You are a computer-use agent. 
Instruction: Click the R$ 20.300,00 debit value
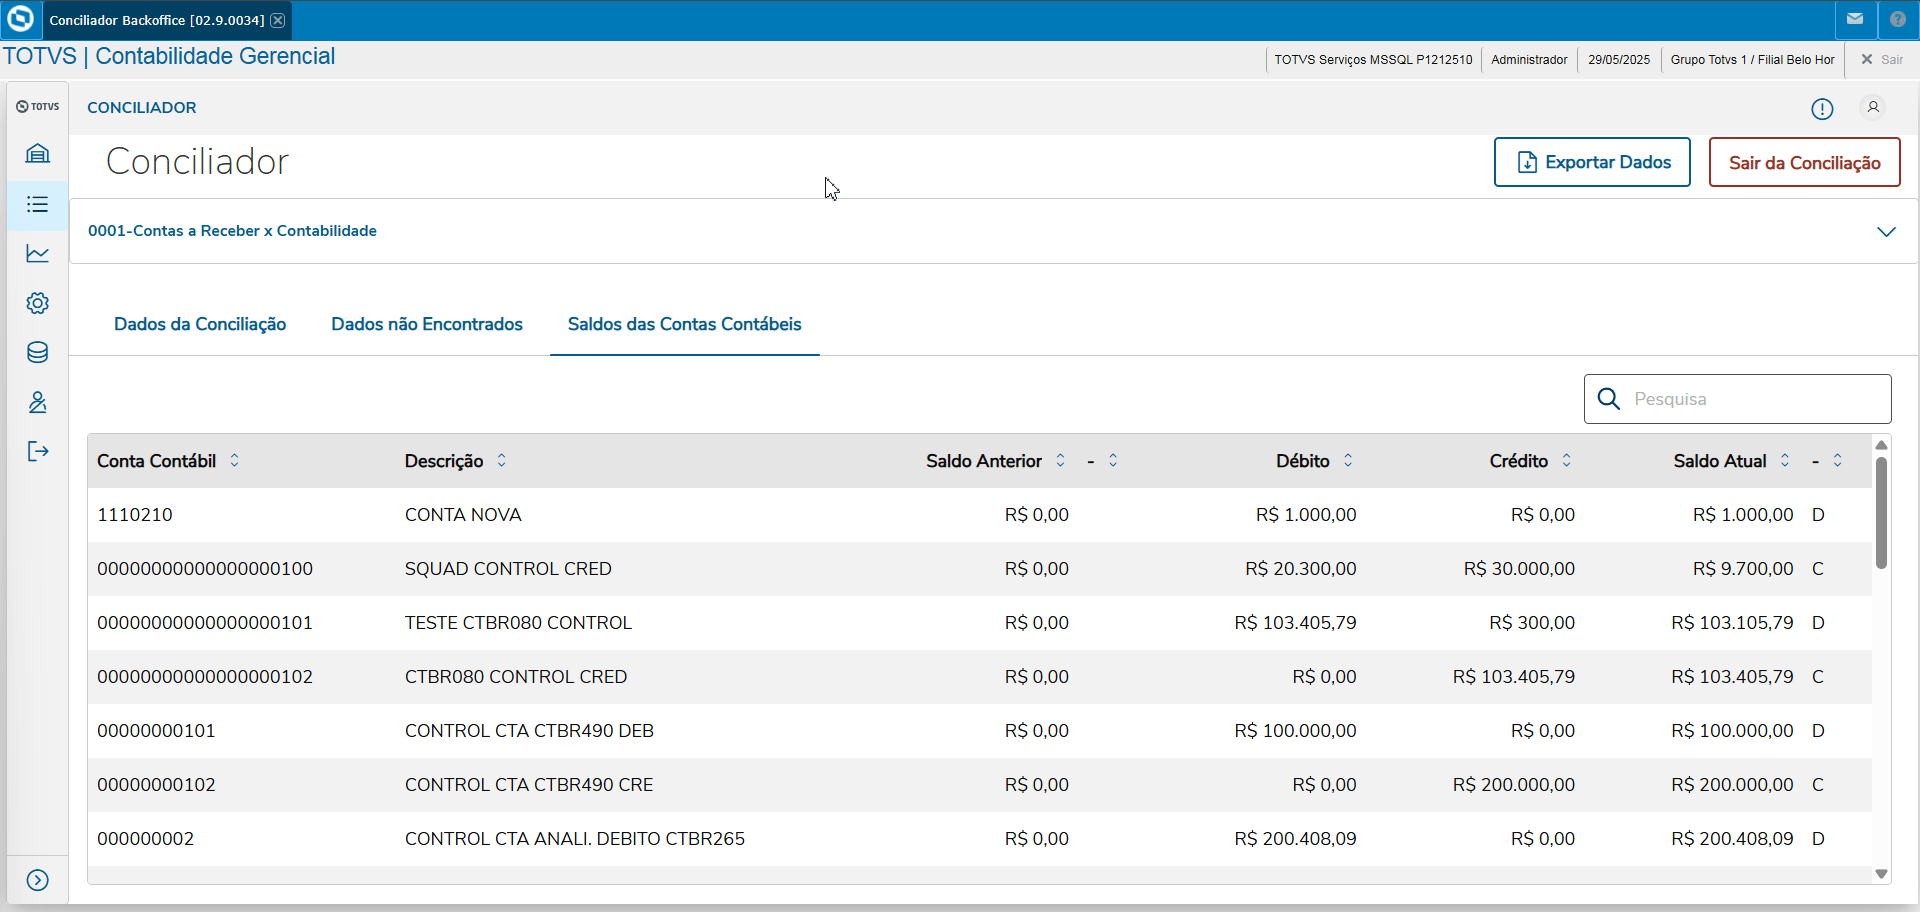coord(1301,569)
